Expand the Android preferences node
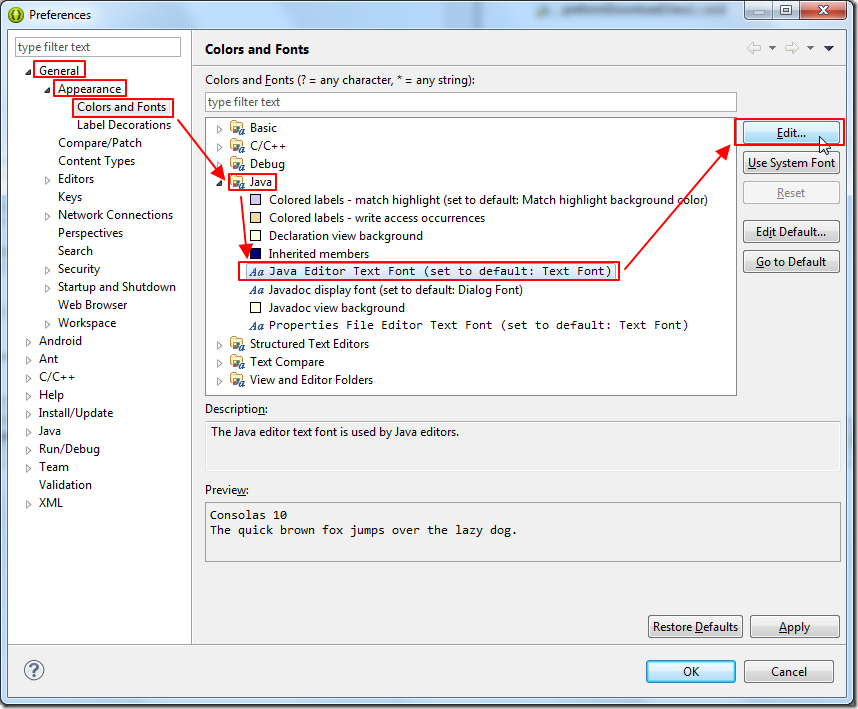This screenshot has height=709, width=858. click(28, 342)
